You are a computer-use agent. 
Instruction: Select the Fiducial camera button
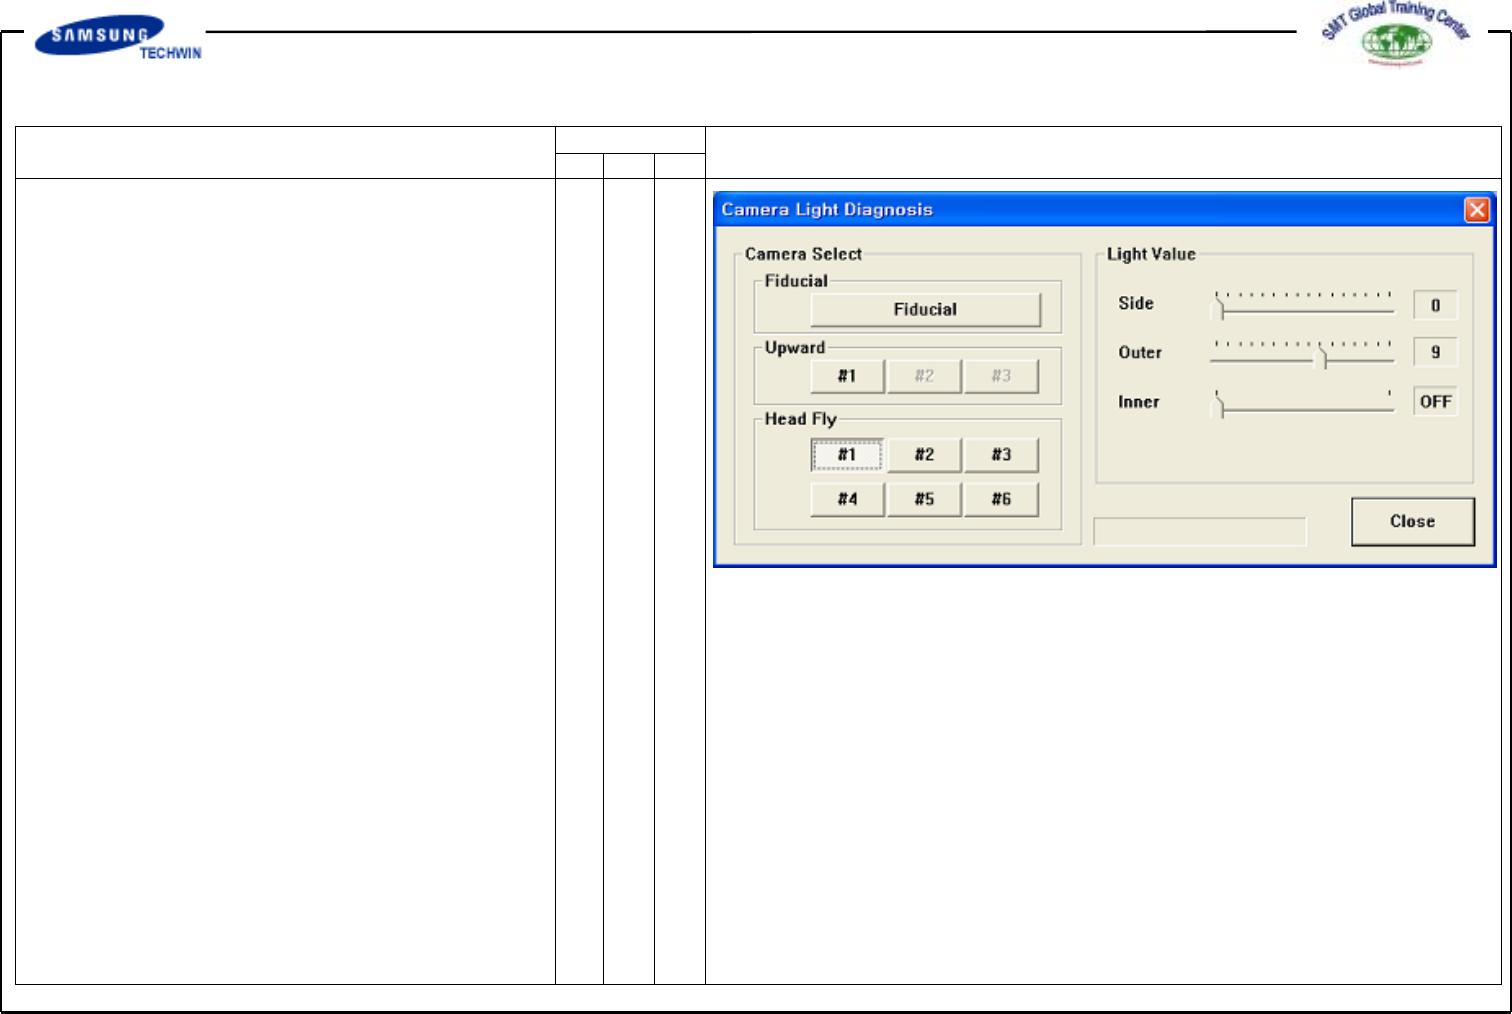[925, 310]
